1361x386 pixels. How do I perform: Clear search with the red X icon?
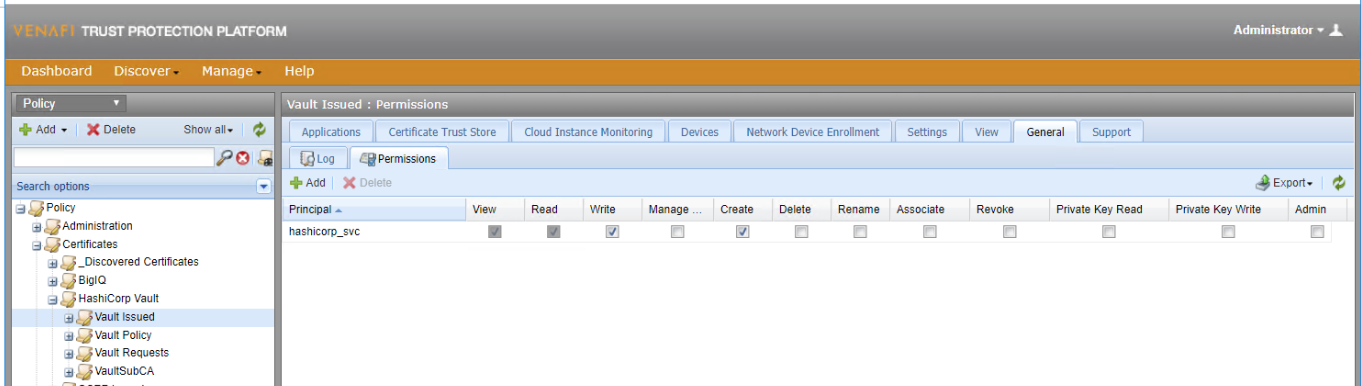click(243, 158)
